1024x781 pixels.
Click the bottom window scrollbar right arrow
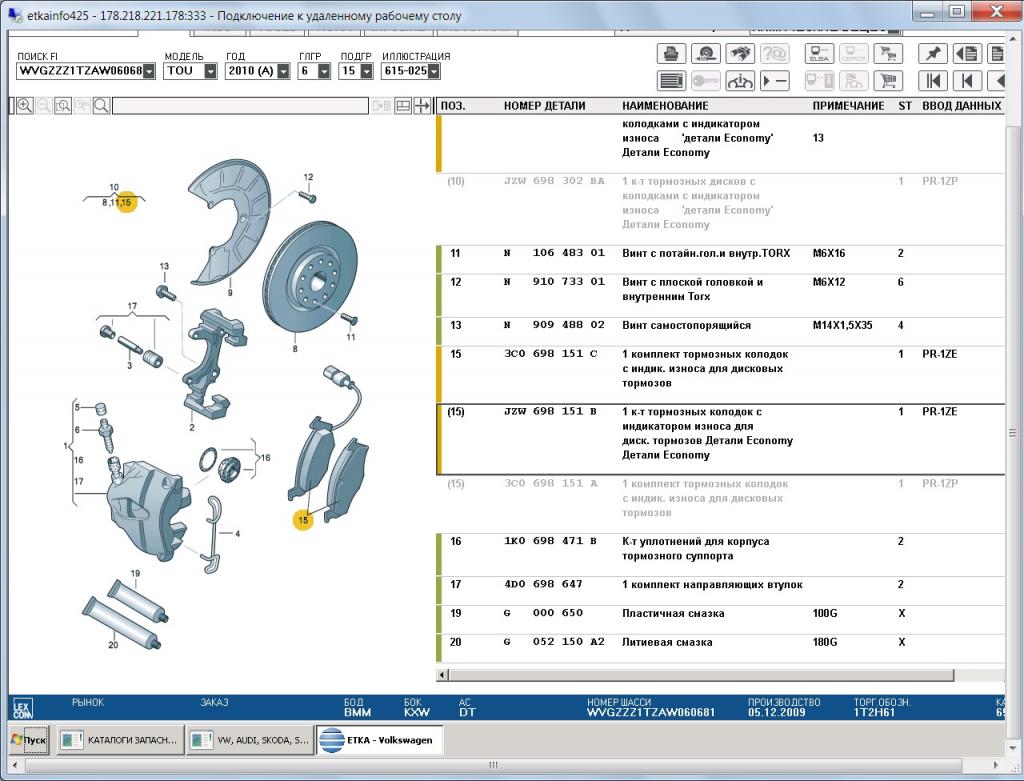pyautogui.click(x=995, y=765)
